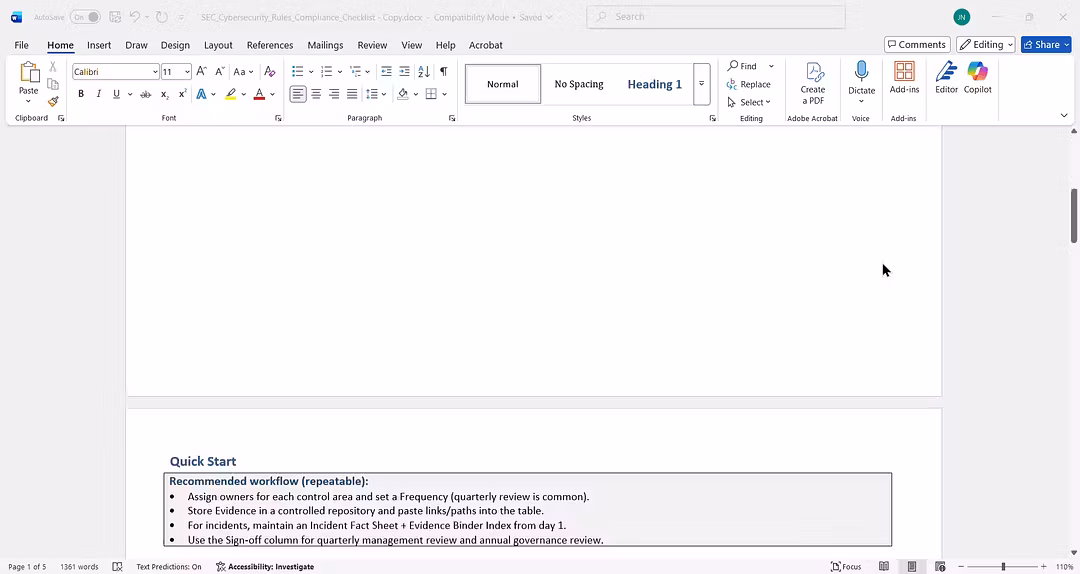Click Create a PDF icon
Screen dimensions: 1080x574
813,83
